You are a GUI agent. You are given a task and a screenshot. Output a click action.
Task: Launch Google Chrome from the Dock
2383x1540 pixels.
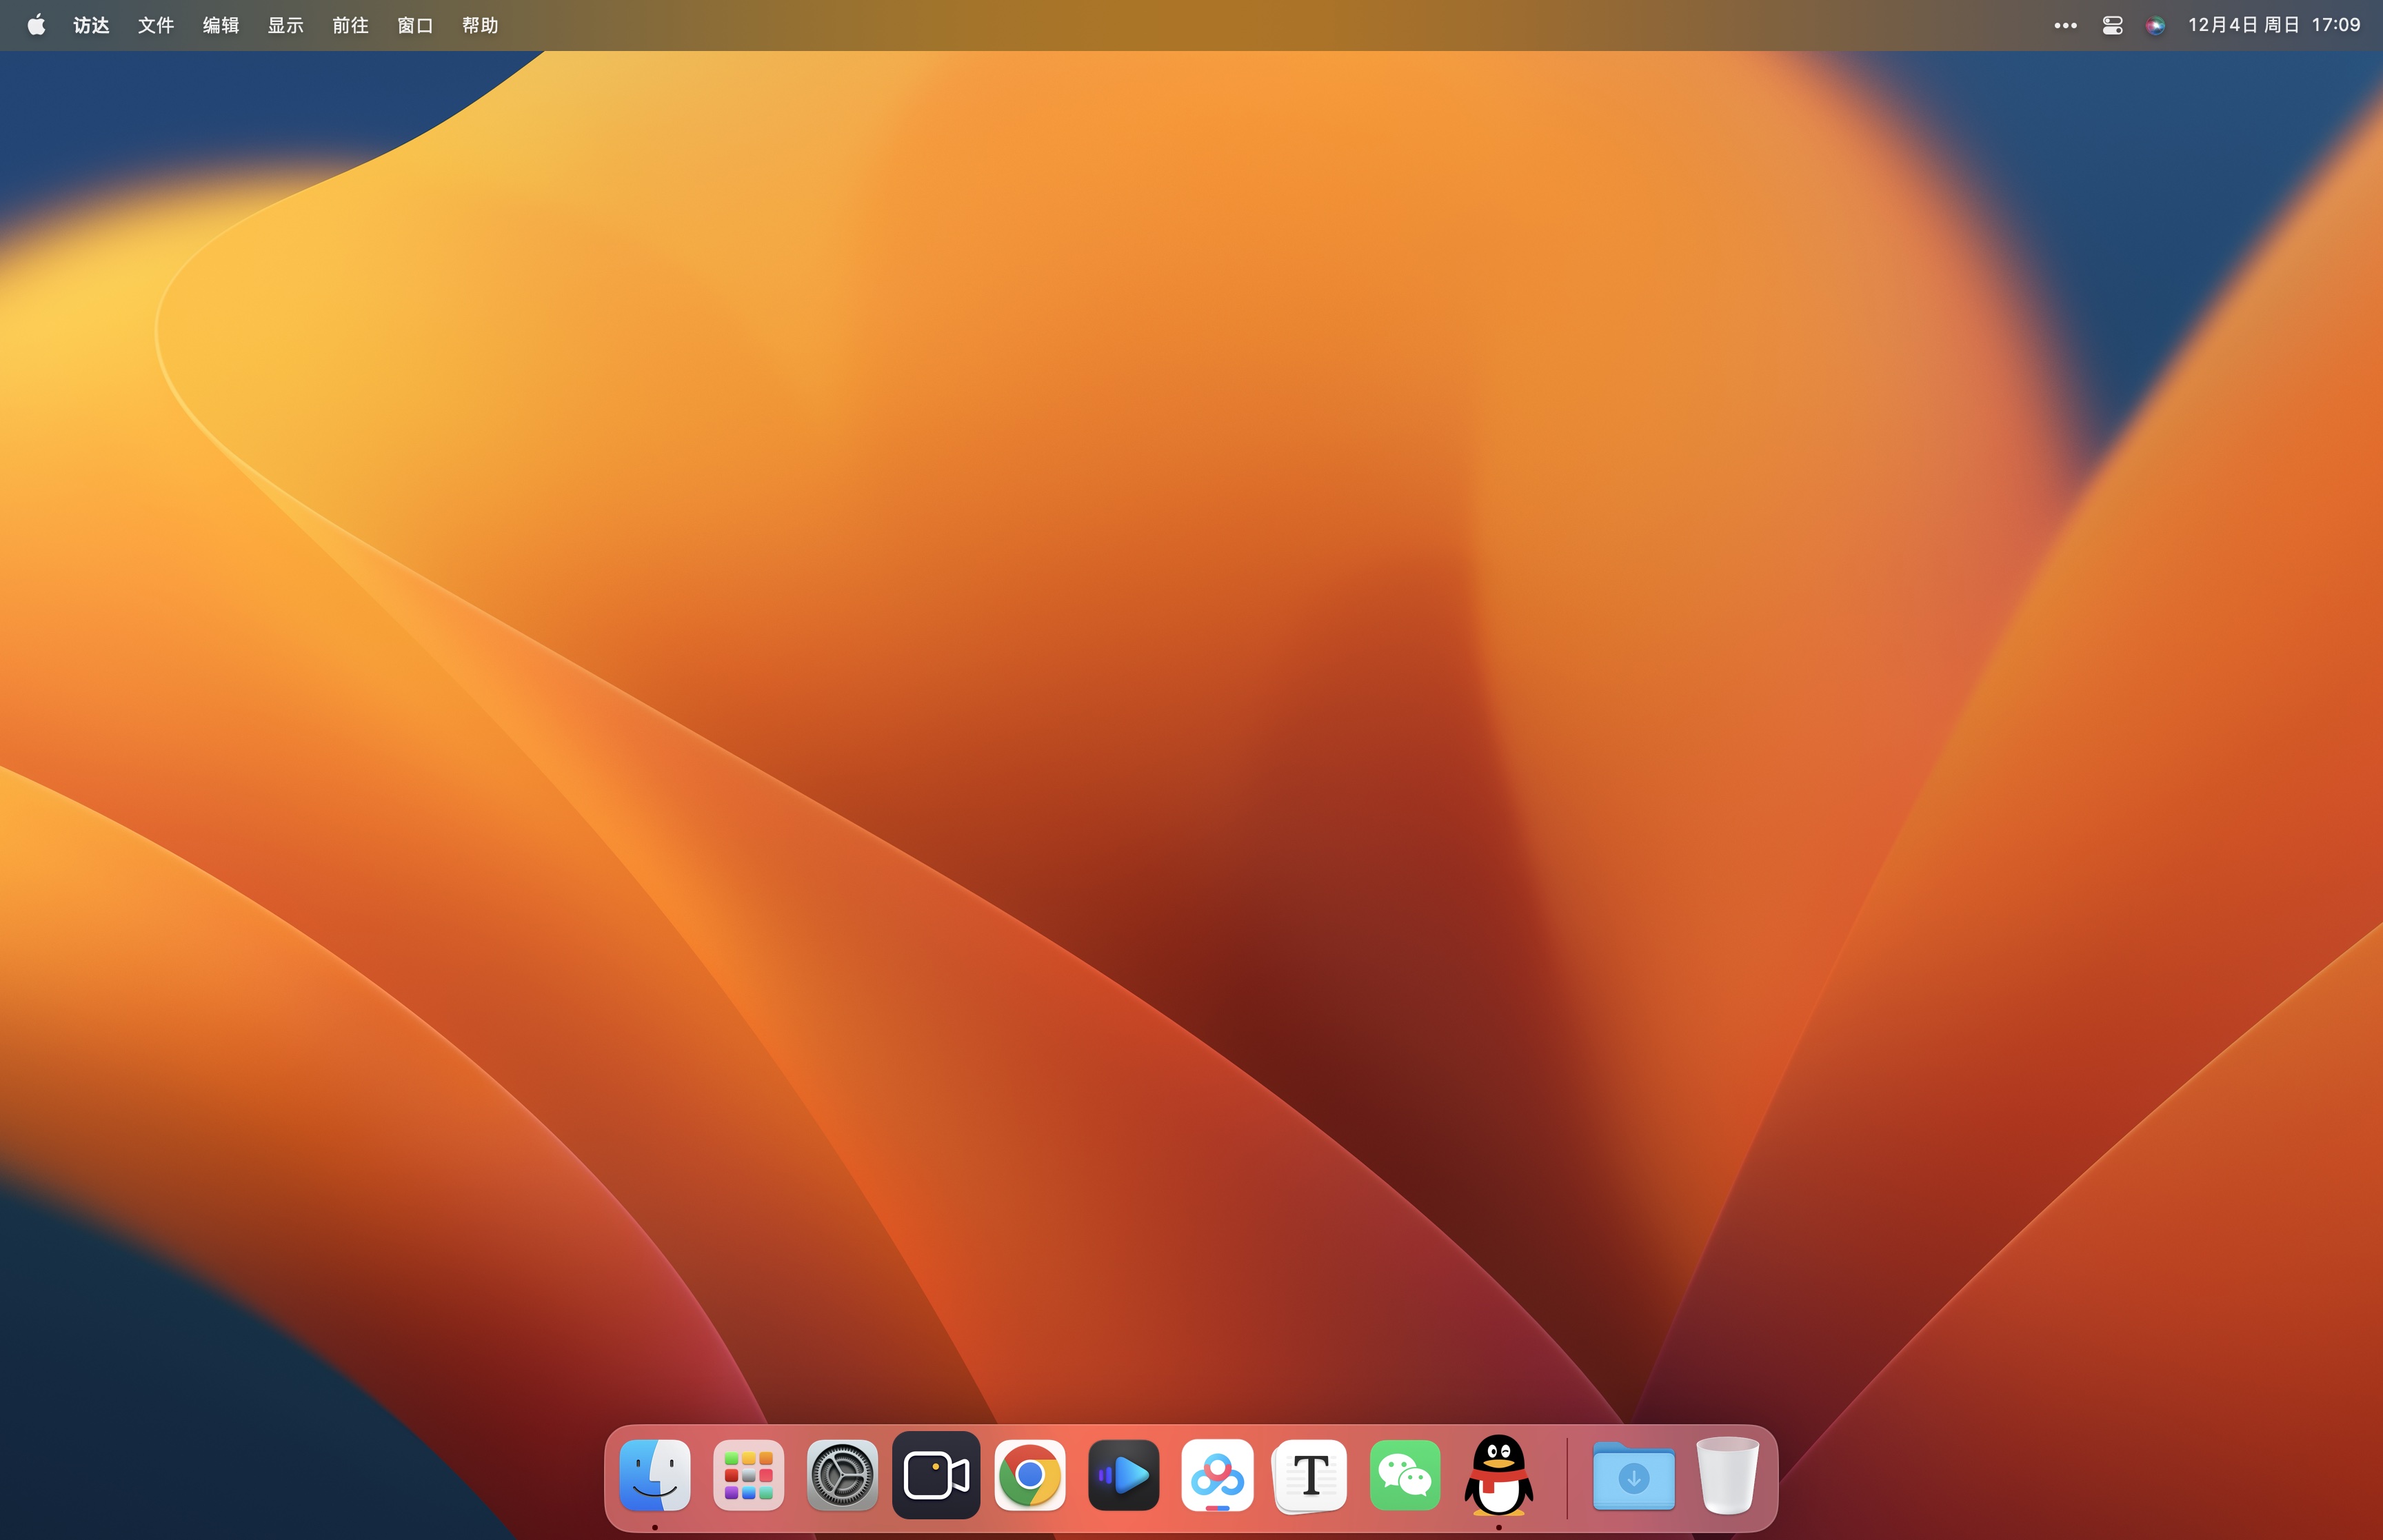point(1030,1475)
